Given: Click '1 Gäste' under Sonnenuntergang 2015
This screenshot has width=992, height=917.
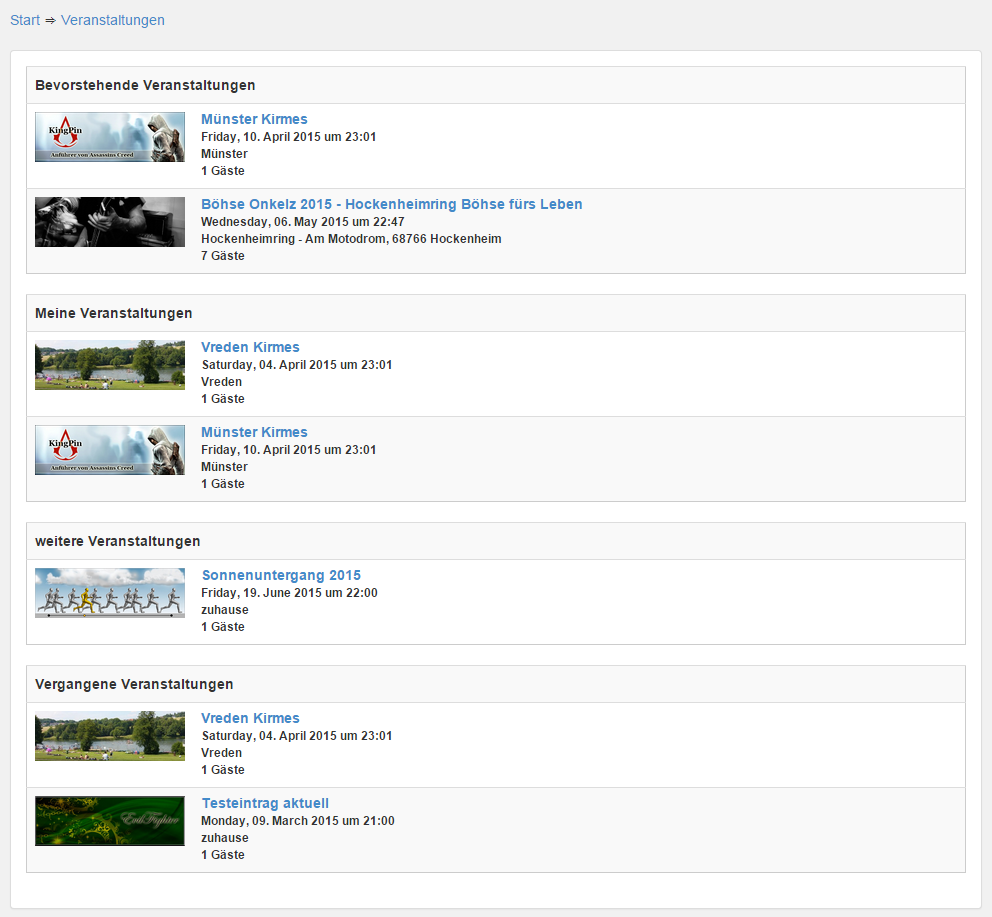Looking at the screenshot, I should (x=223, y=627).
